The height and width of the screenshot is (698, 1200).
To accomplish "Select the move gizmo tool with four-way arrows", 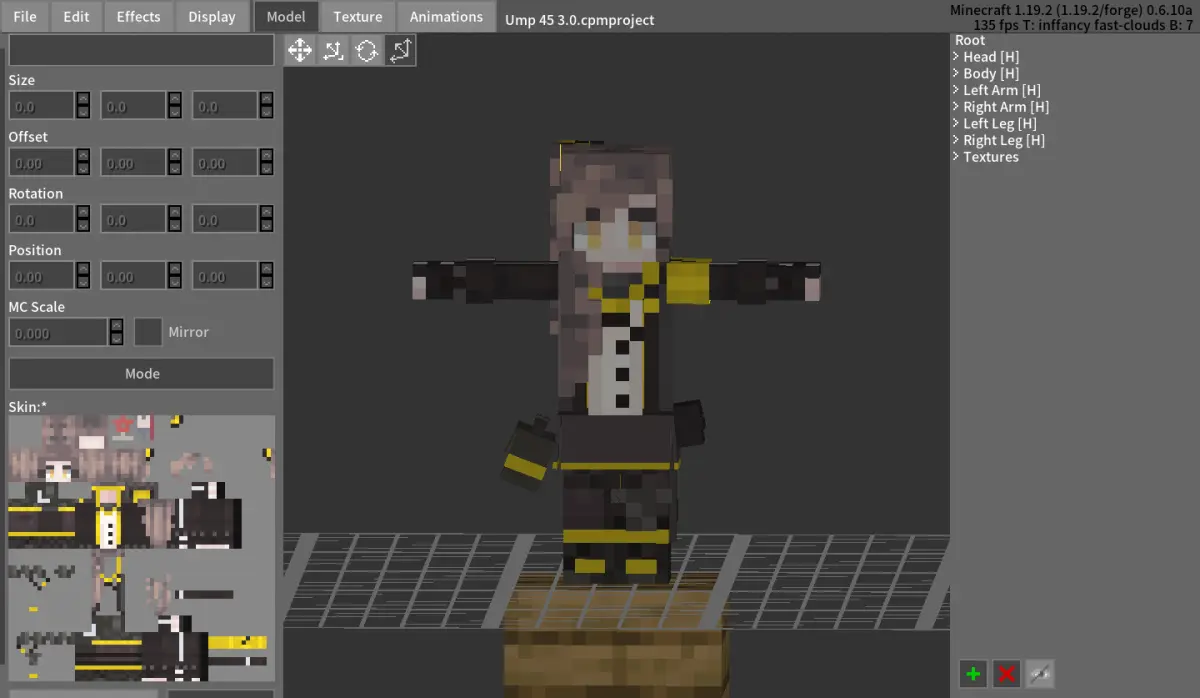I will coord(300,50).
